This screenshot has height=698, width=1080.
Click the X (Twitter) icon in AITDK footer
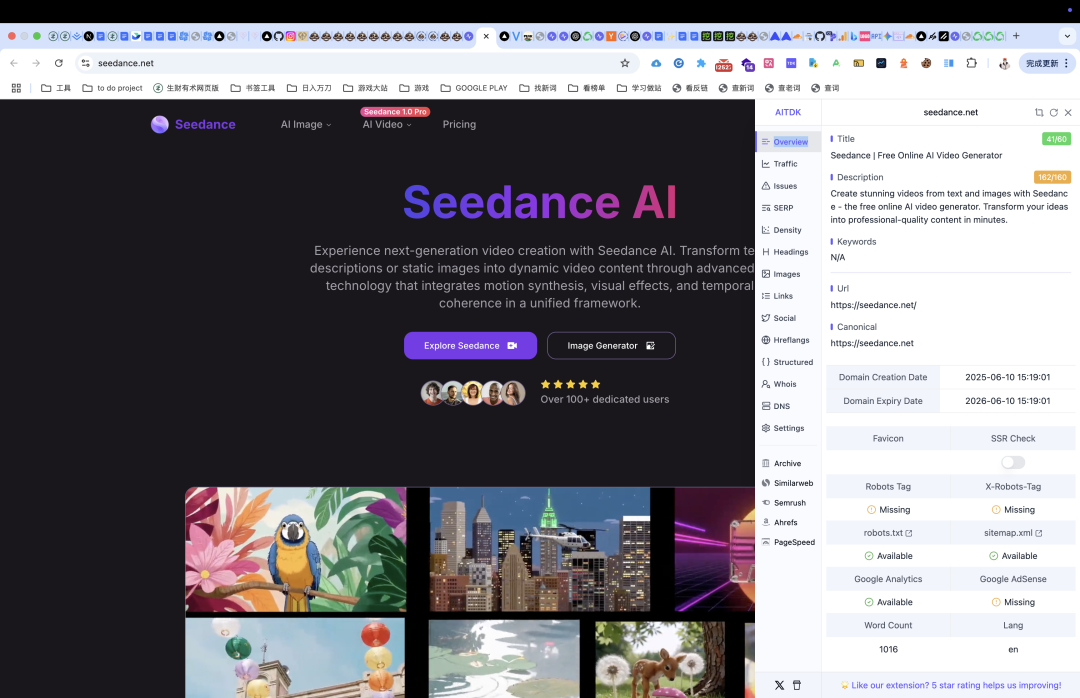pos(779,686)
